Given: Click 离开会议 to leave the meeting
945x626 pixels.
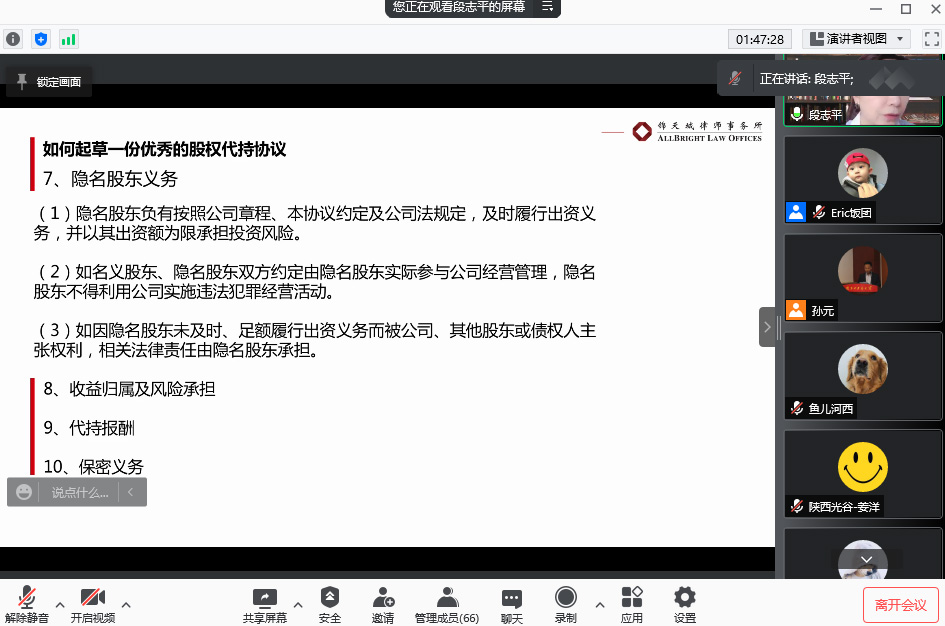Looking at the screenshot, I should click(901, 605).
